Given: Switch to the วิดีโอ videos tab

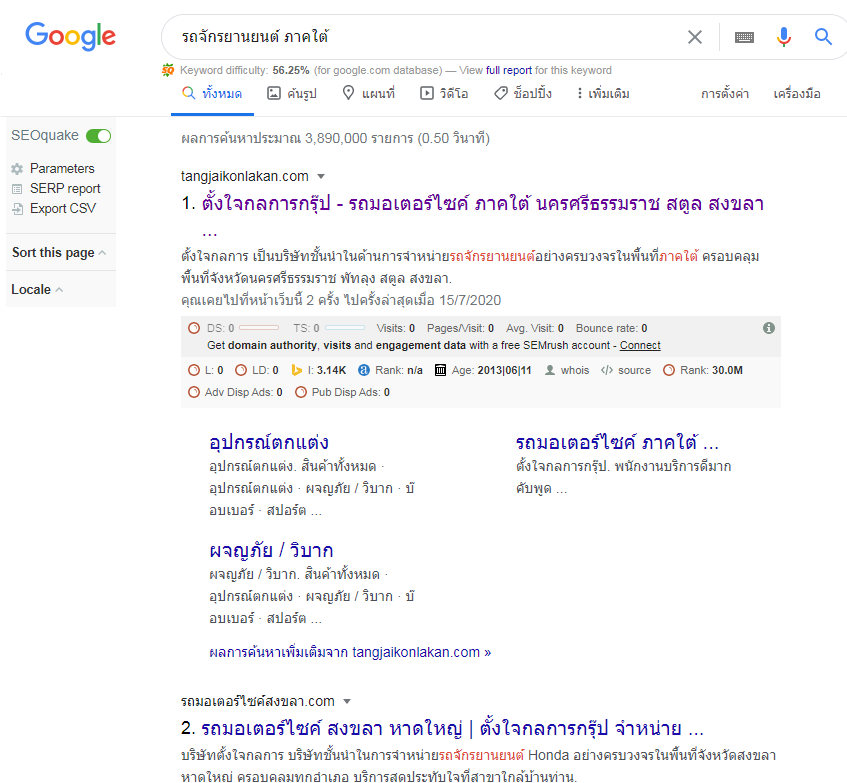Looking at the screenshot, I should point(445,94).
